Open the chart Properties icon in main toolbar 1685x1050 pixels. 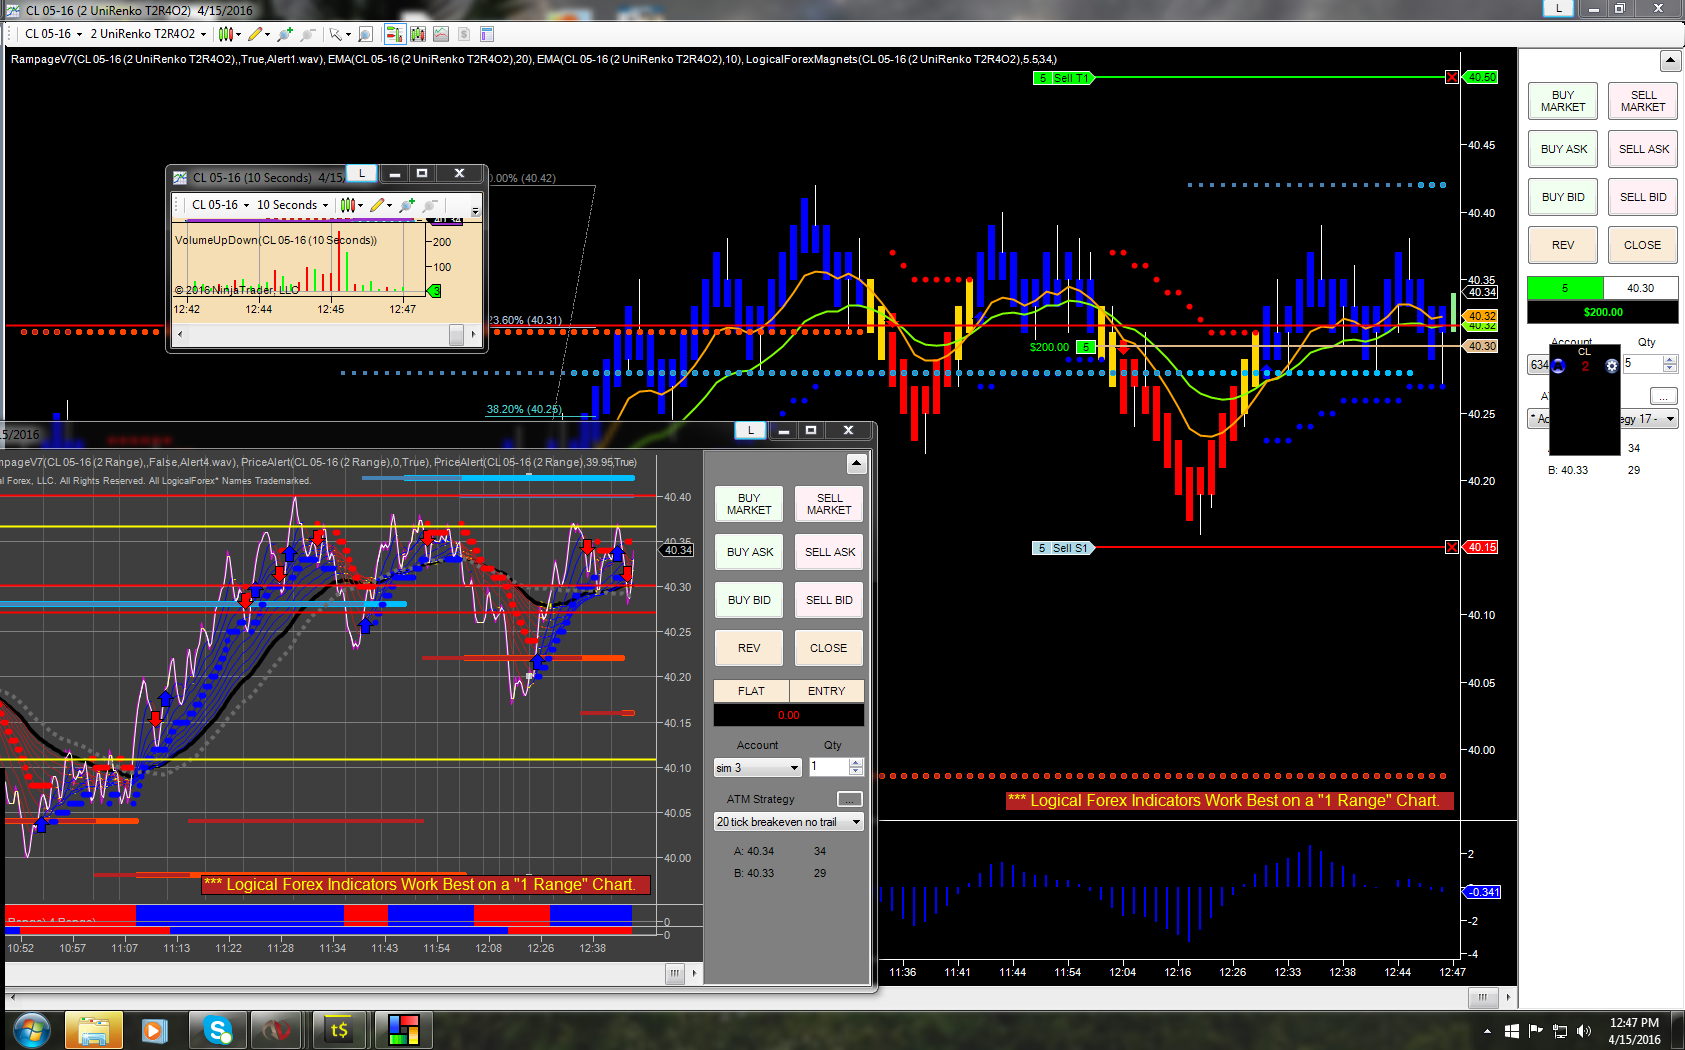click(487, 34)
